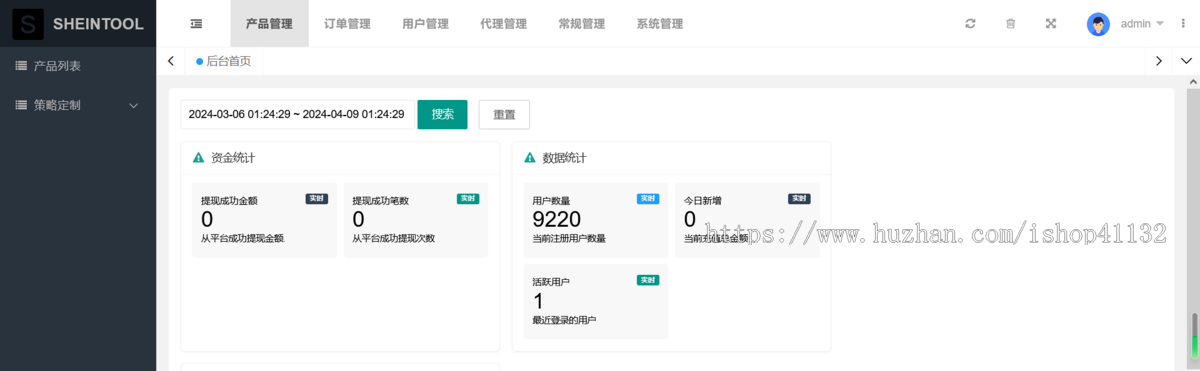This screenshot has width=1200, height=371.
Task: Click the 提现成功金额 stat card
Action: (264, 220)
